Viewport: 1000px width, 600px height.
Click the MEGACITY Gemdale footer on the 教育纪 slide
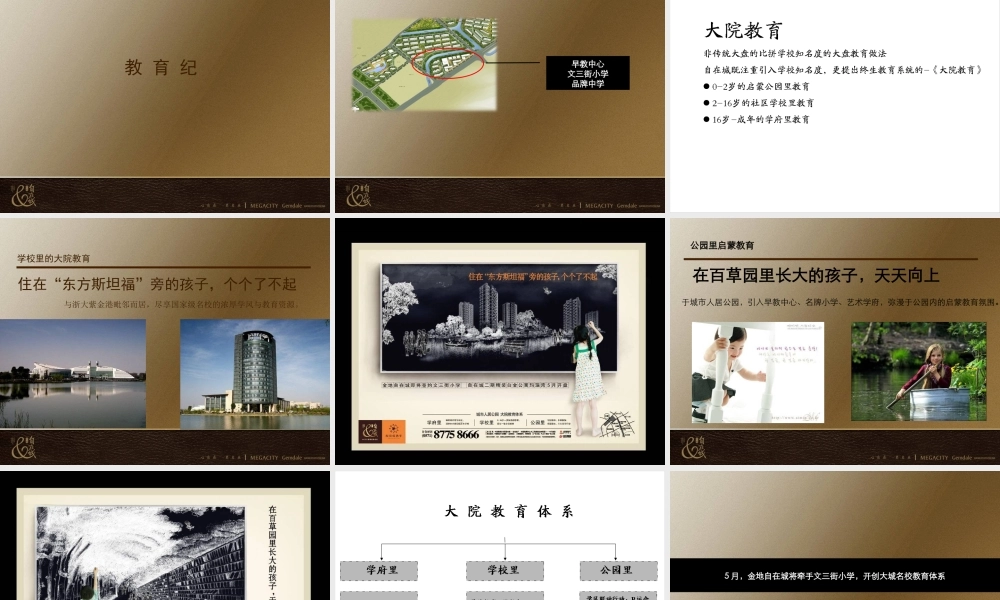coord(287,206)
